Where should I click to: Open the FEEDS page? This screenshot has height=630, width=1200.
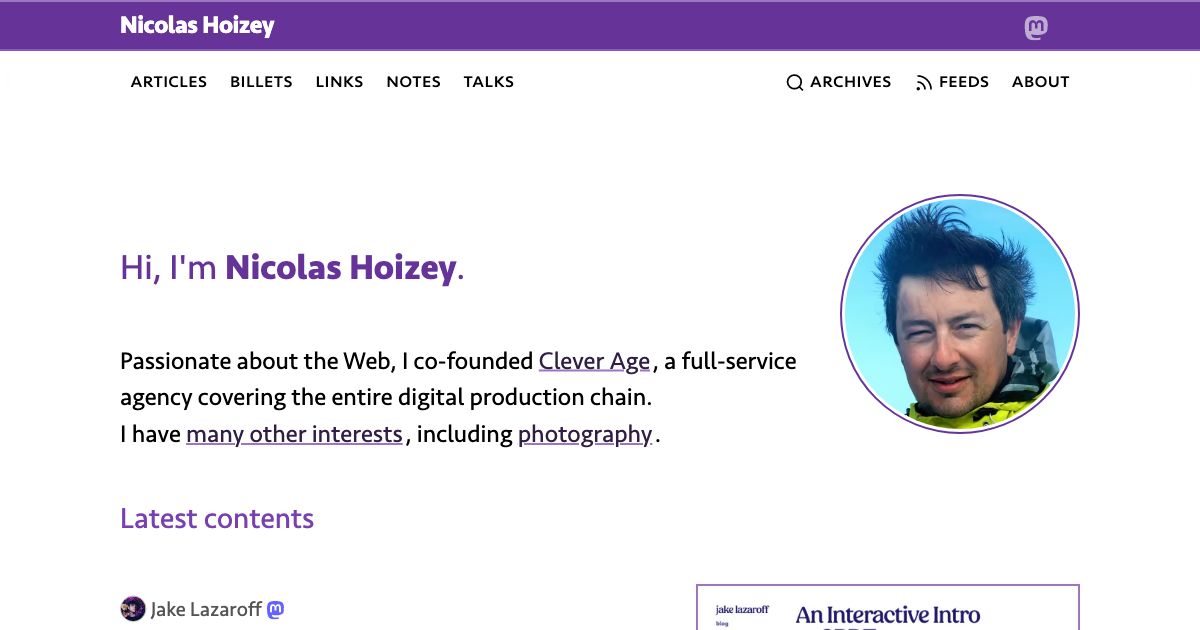963,82
